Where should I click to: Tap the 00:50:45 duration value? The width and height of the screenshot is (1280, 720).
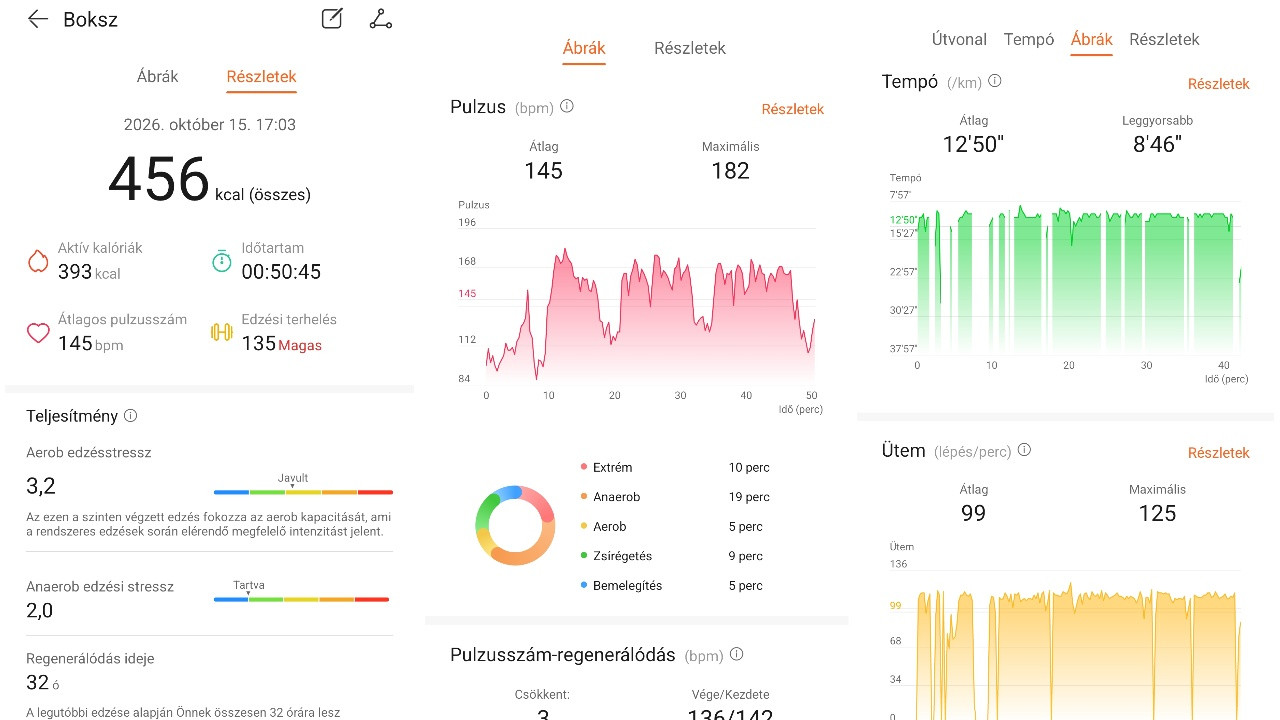point(281,272)
